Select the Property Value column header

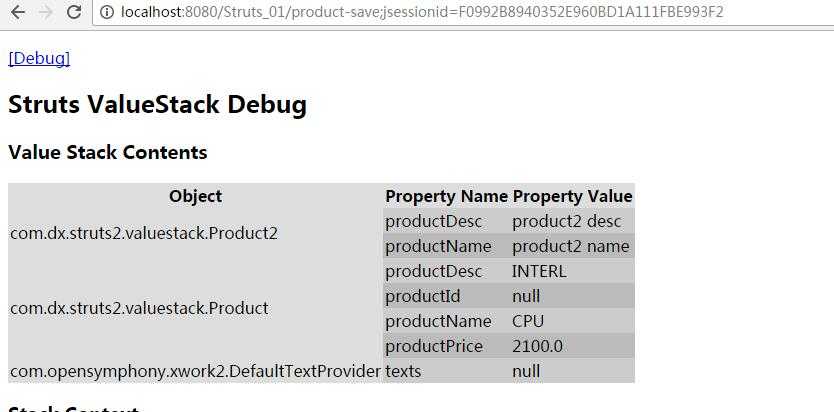[572, 196]
